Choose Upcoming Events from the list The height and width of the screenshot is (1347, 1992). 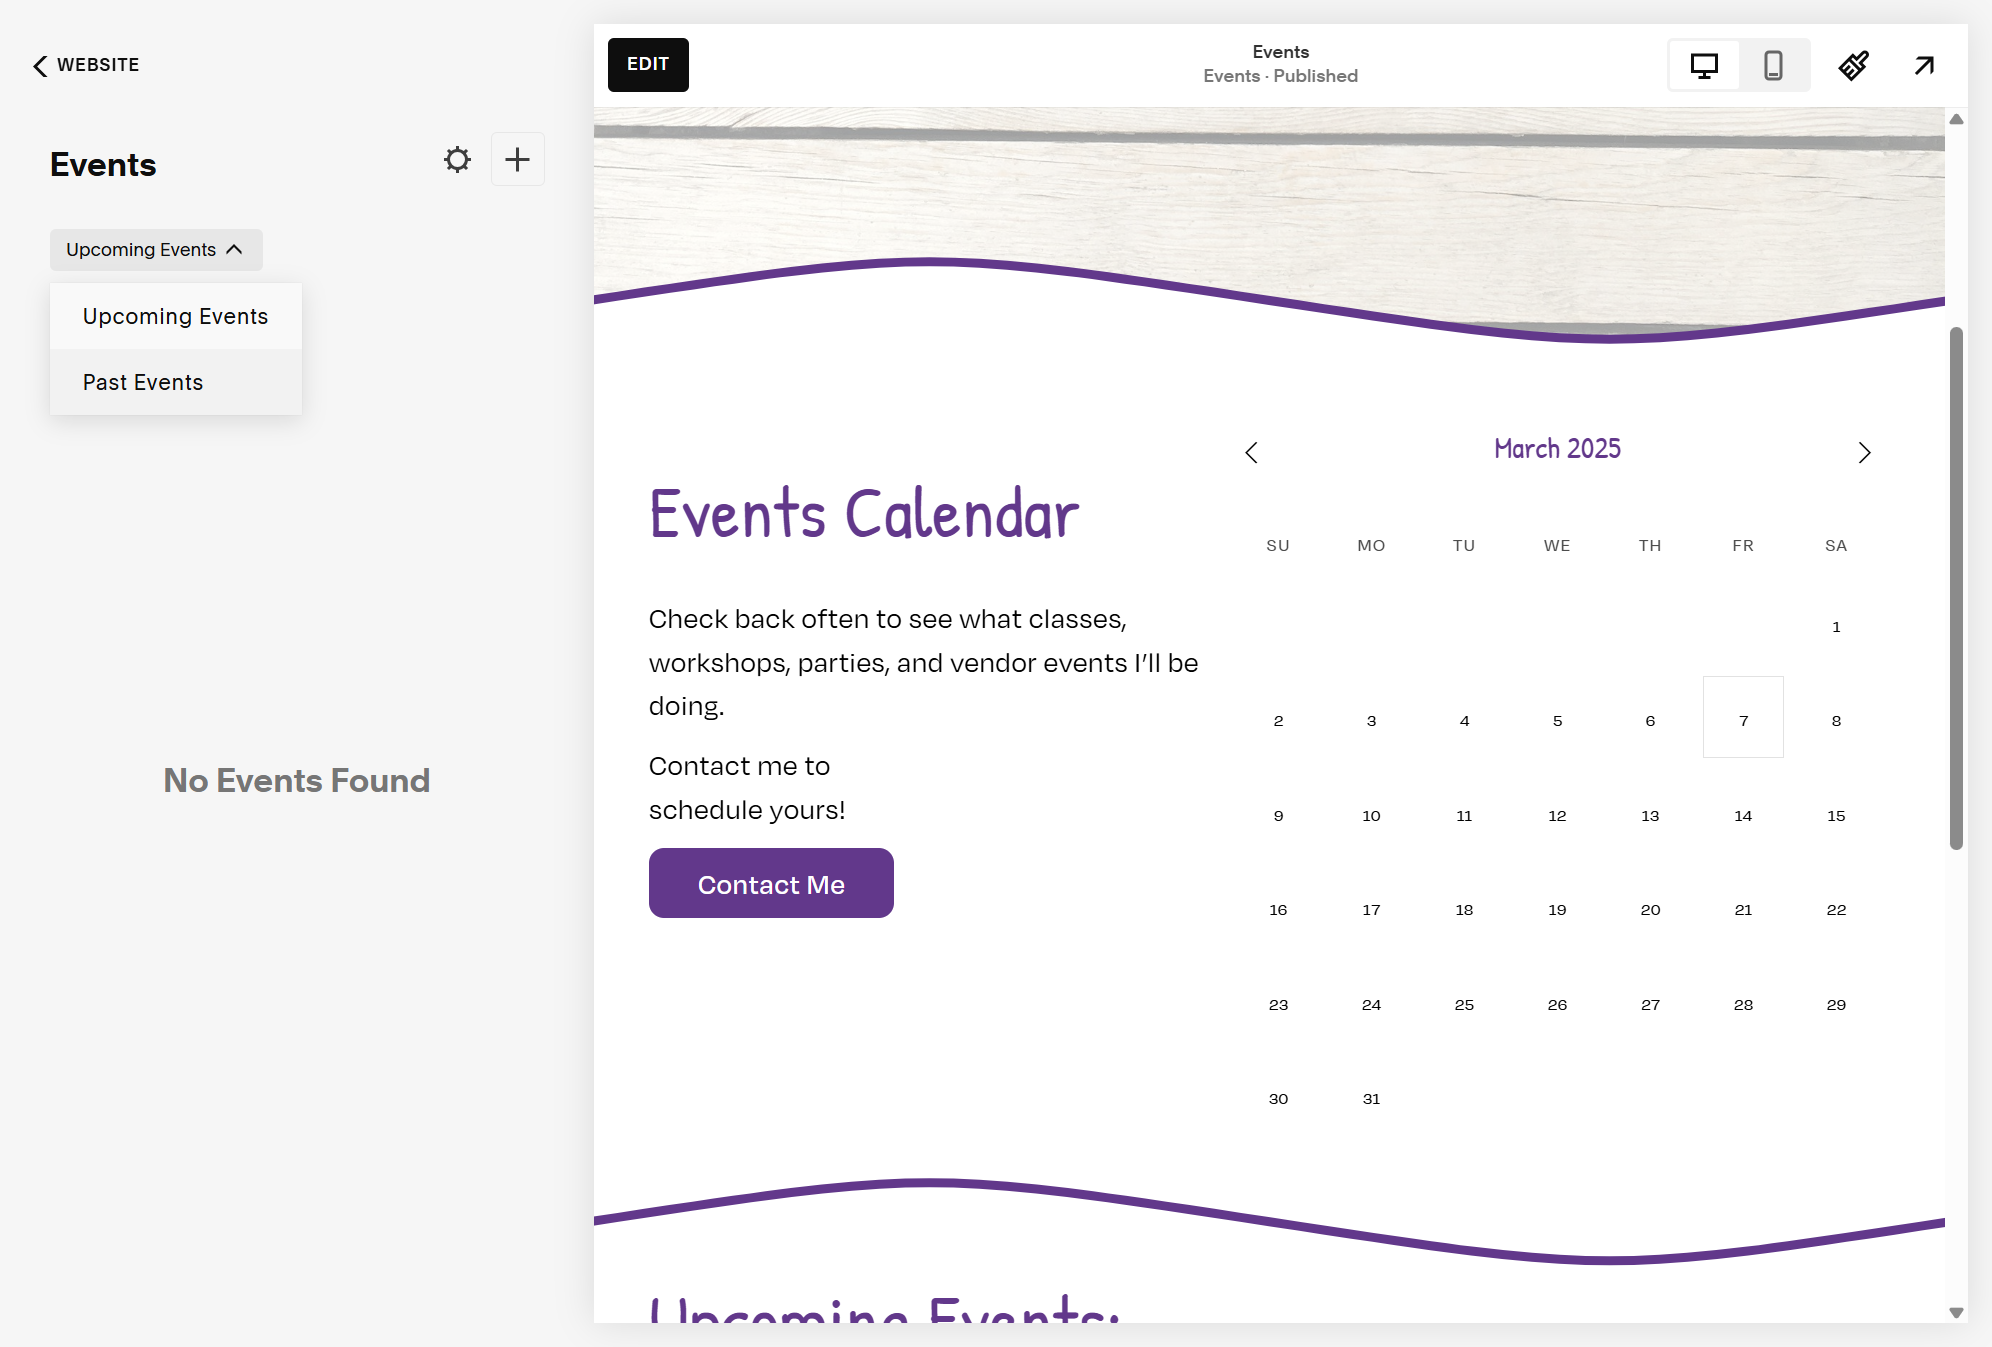click(176, 316)
